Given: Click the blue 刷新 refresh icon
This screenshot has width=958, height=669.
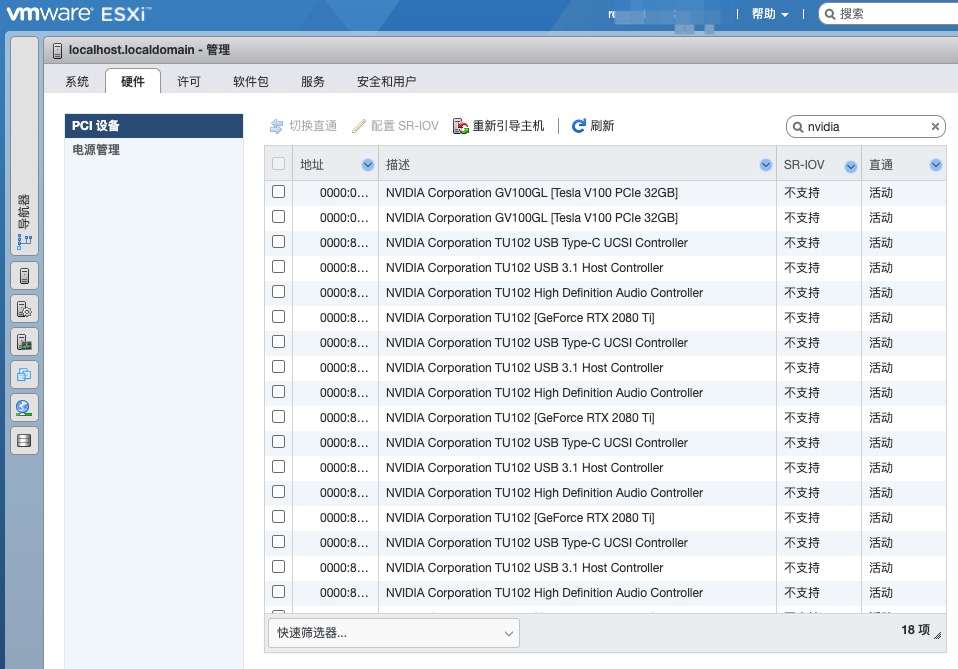Looking at the screenshot, I should tap(579, 126).
